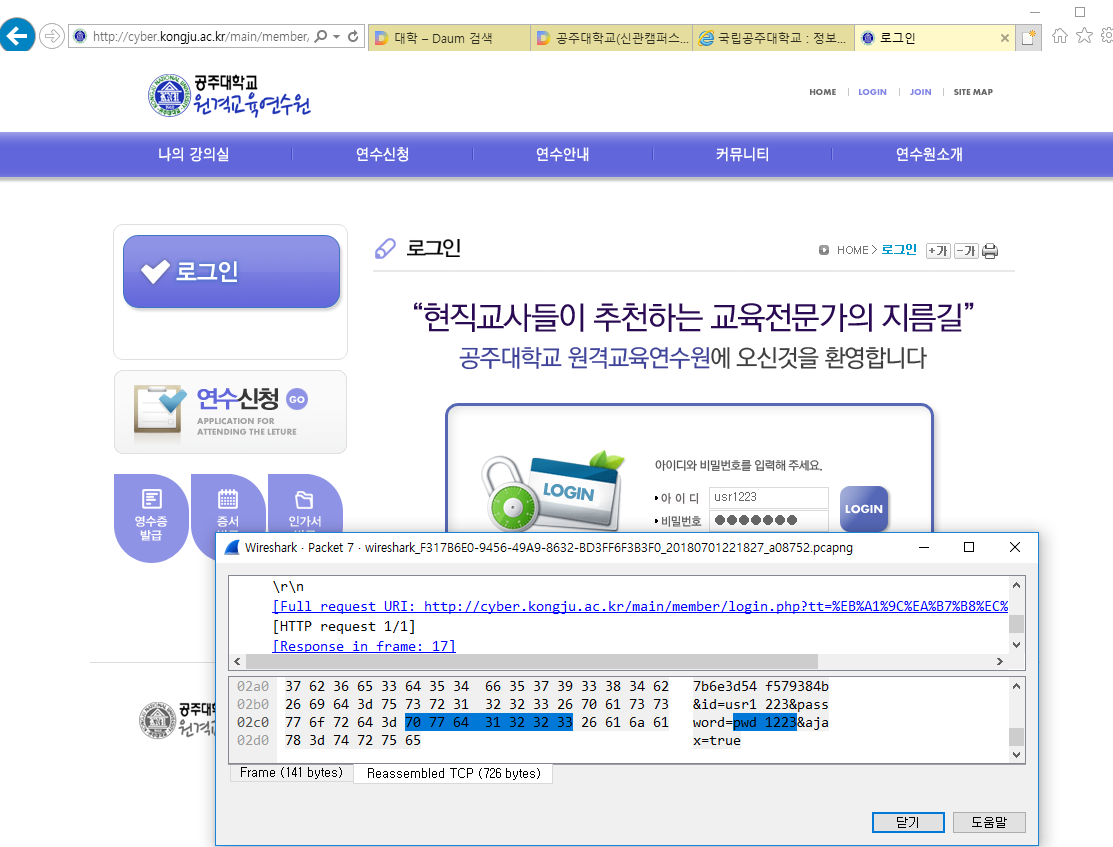Click the GO icon on the 연수신청 banner
The width and height of the screenshot is (1113, 847).
point(297,399)
